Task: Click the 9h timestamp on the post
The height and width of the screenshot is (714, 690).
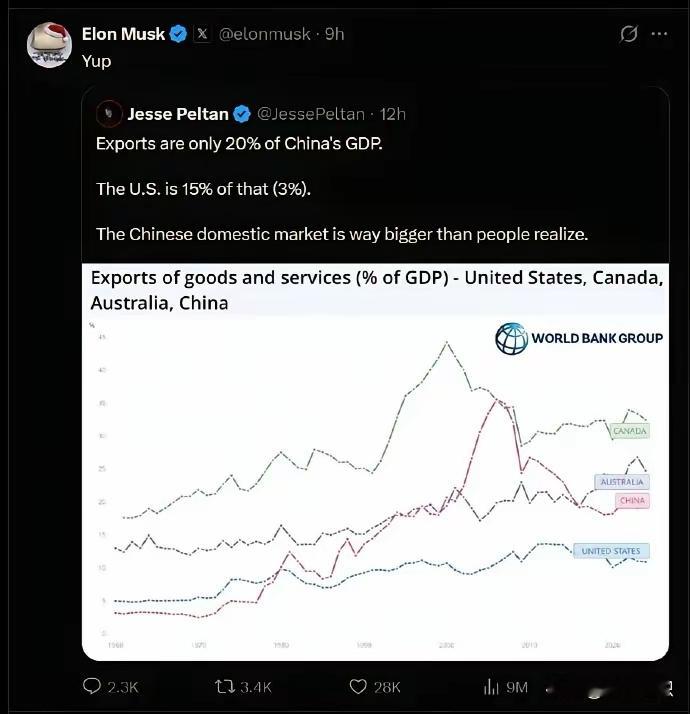Action: point(335,34)
